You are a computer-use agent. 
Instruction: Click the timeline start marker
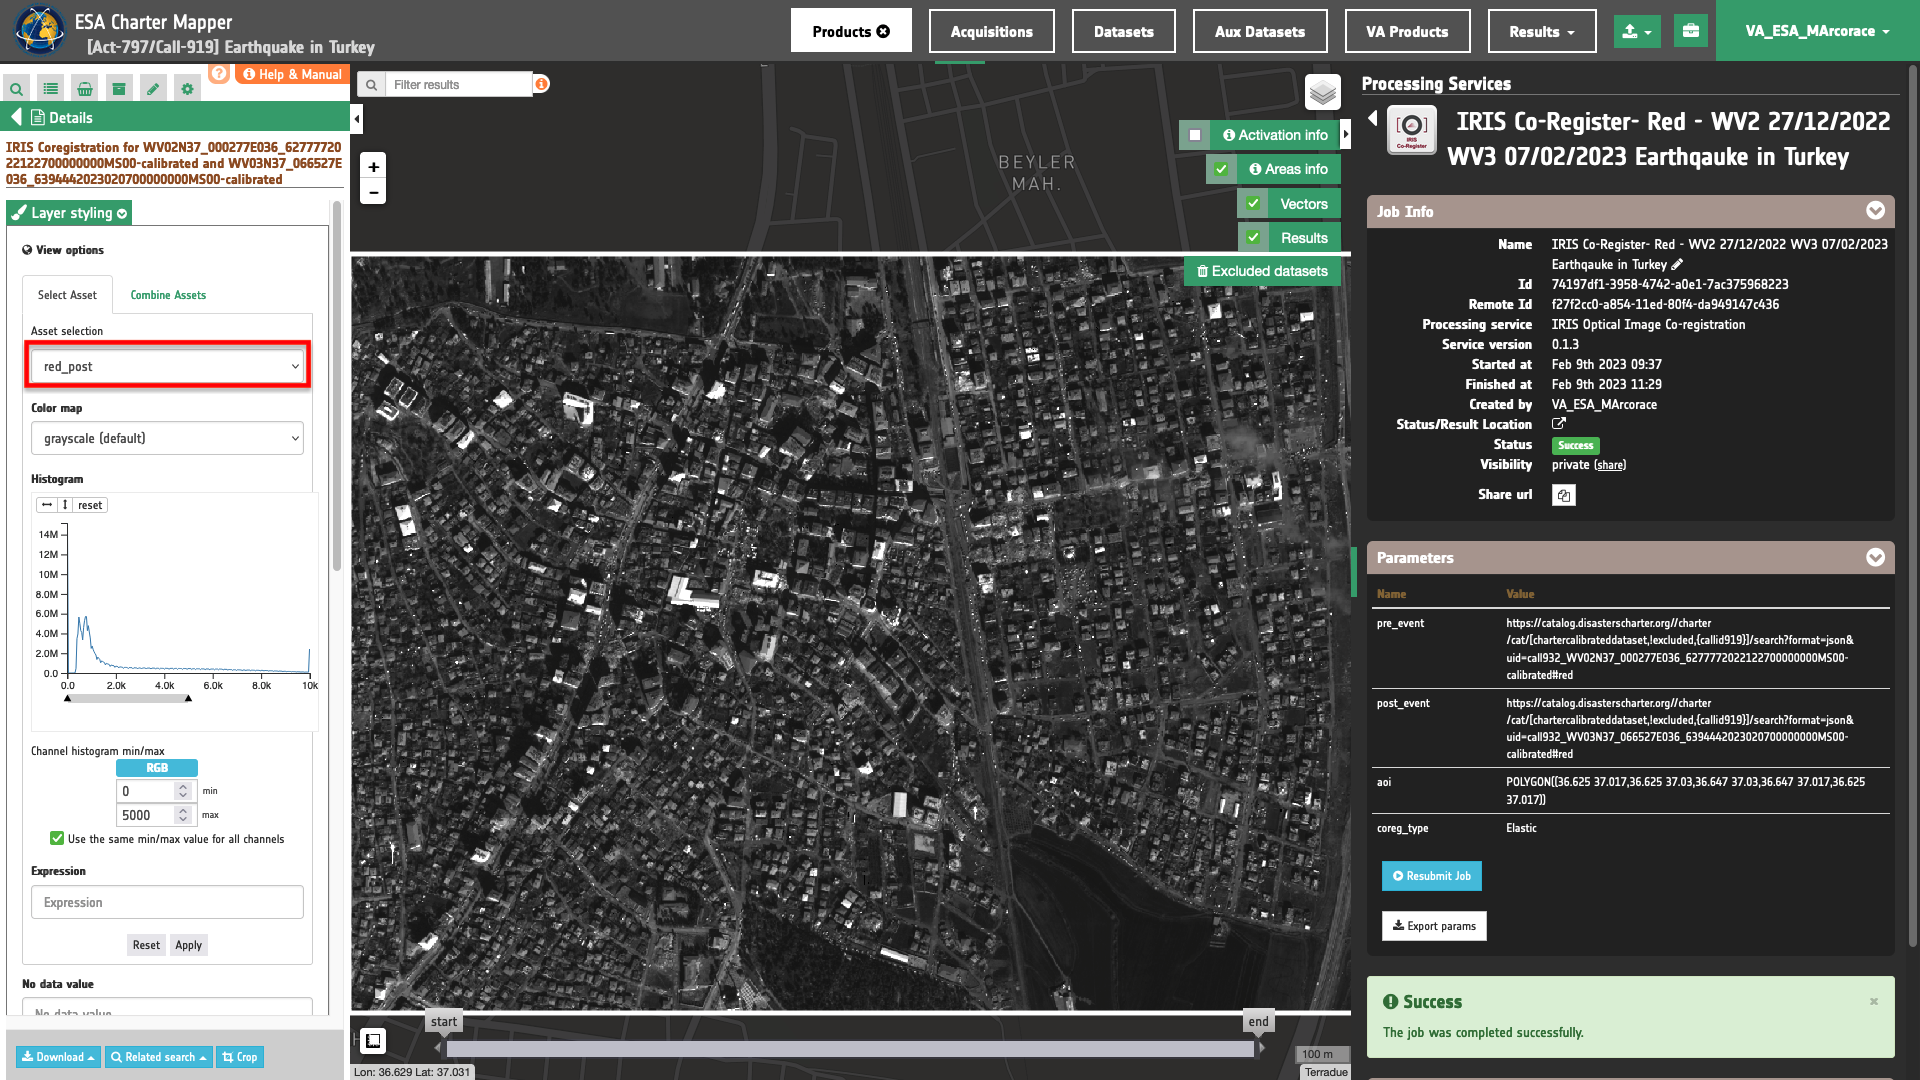click(x=444, y=1022)
